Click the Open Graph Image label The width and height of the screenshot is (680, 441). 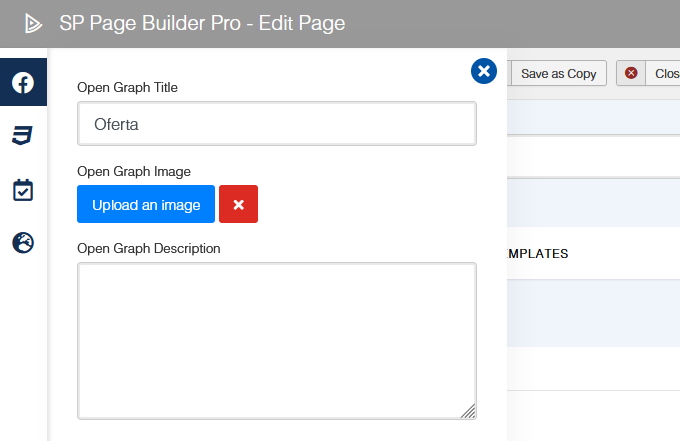134,171
